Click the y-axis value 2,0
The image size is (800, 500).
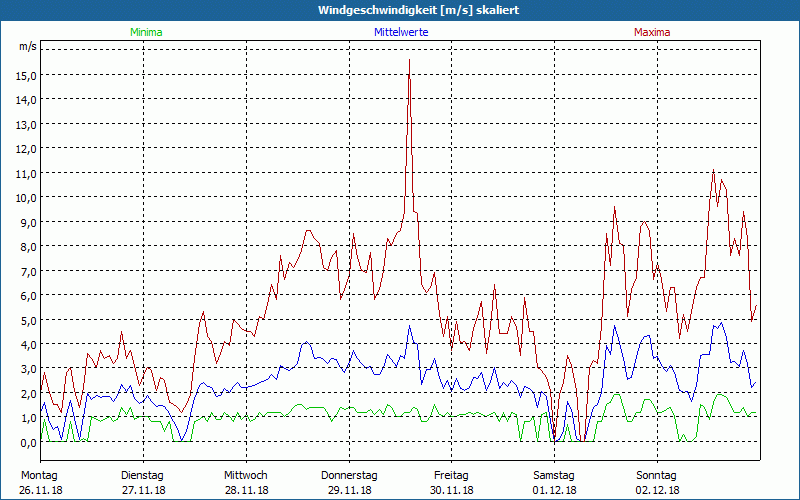tap(28, 394)
